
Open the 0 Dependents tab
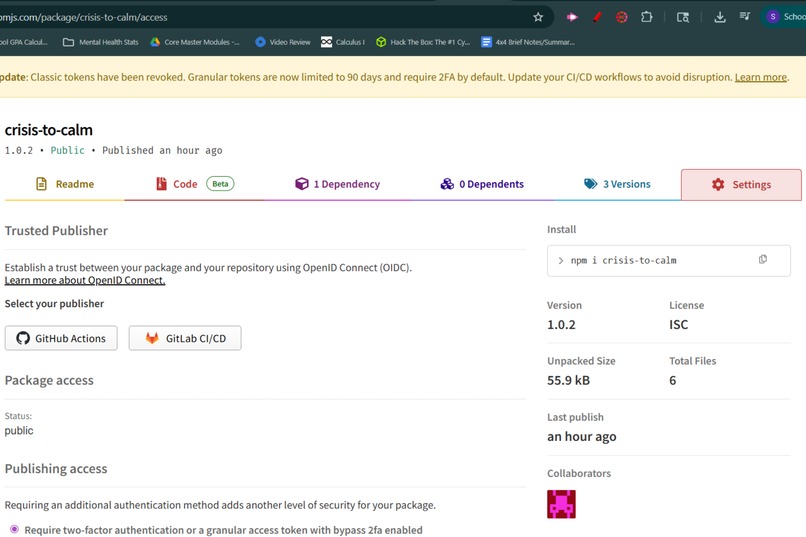click(482, 184)
